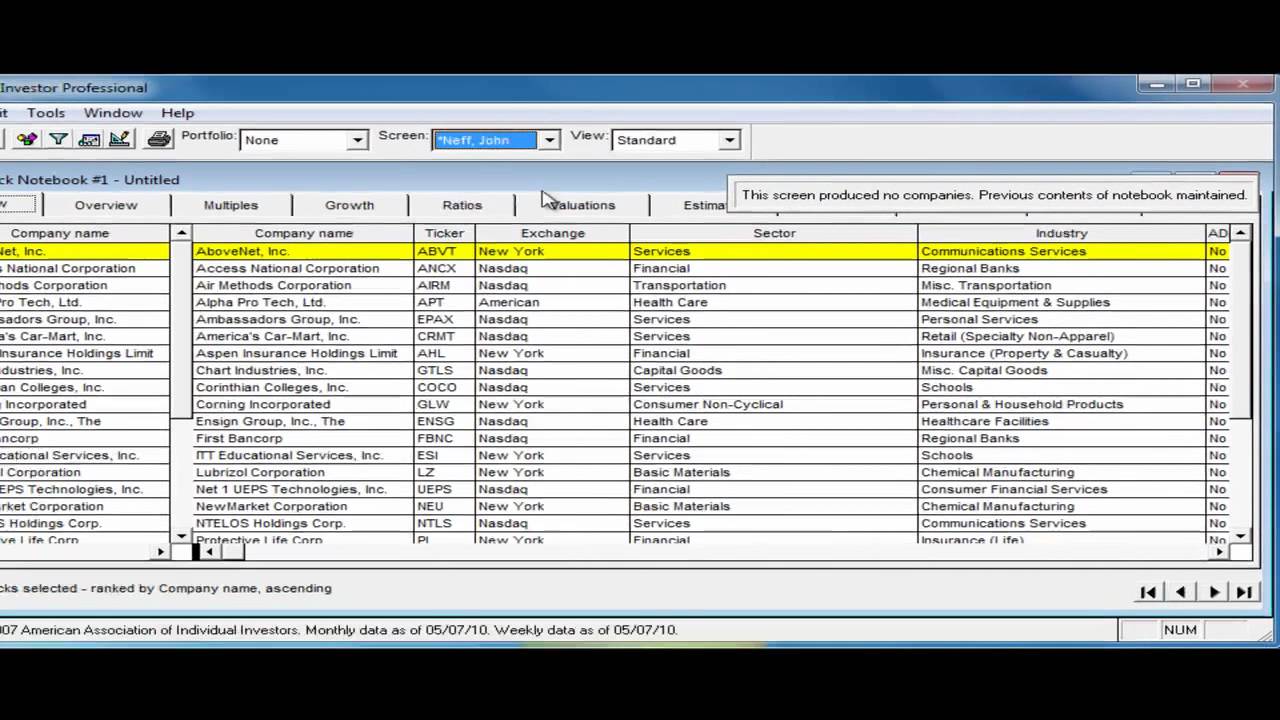Switch to the Multiples tab
The height and width of the screenshot is (720, 1280).
click(x=231, y=205)
